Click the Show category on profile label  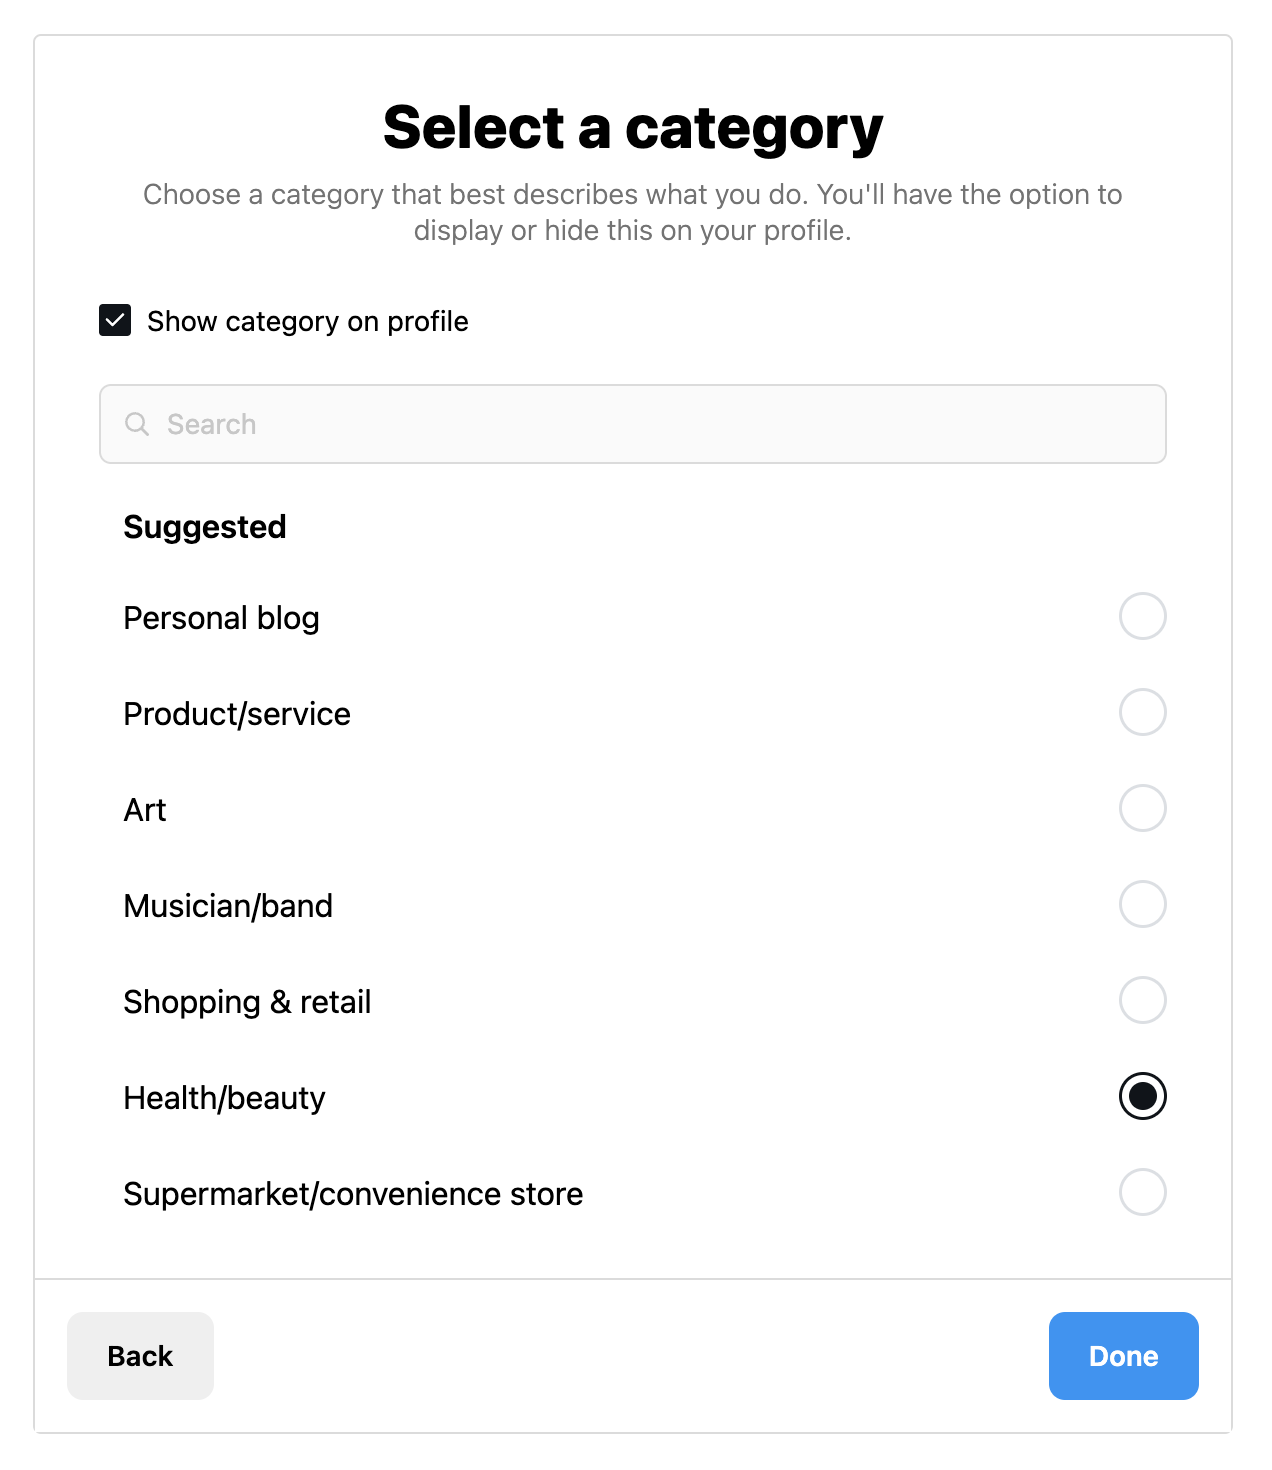click(x=307, y=321)
